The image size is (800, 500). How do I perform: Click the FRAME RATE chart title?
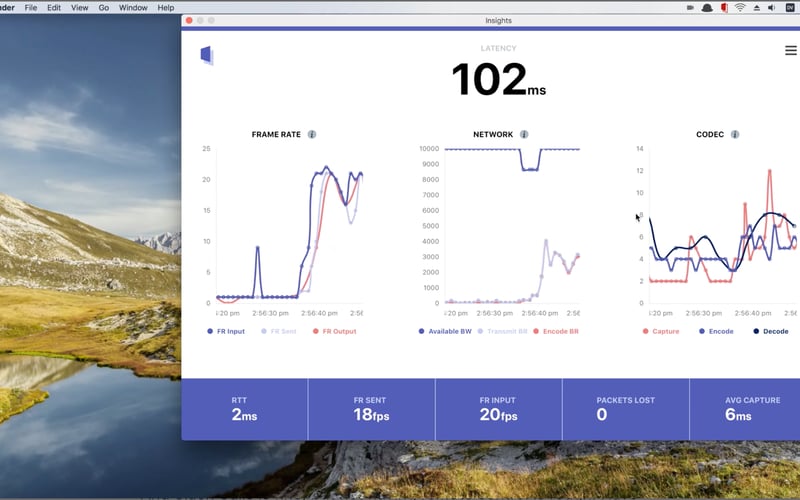click(x=276, y=134)
